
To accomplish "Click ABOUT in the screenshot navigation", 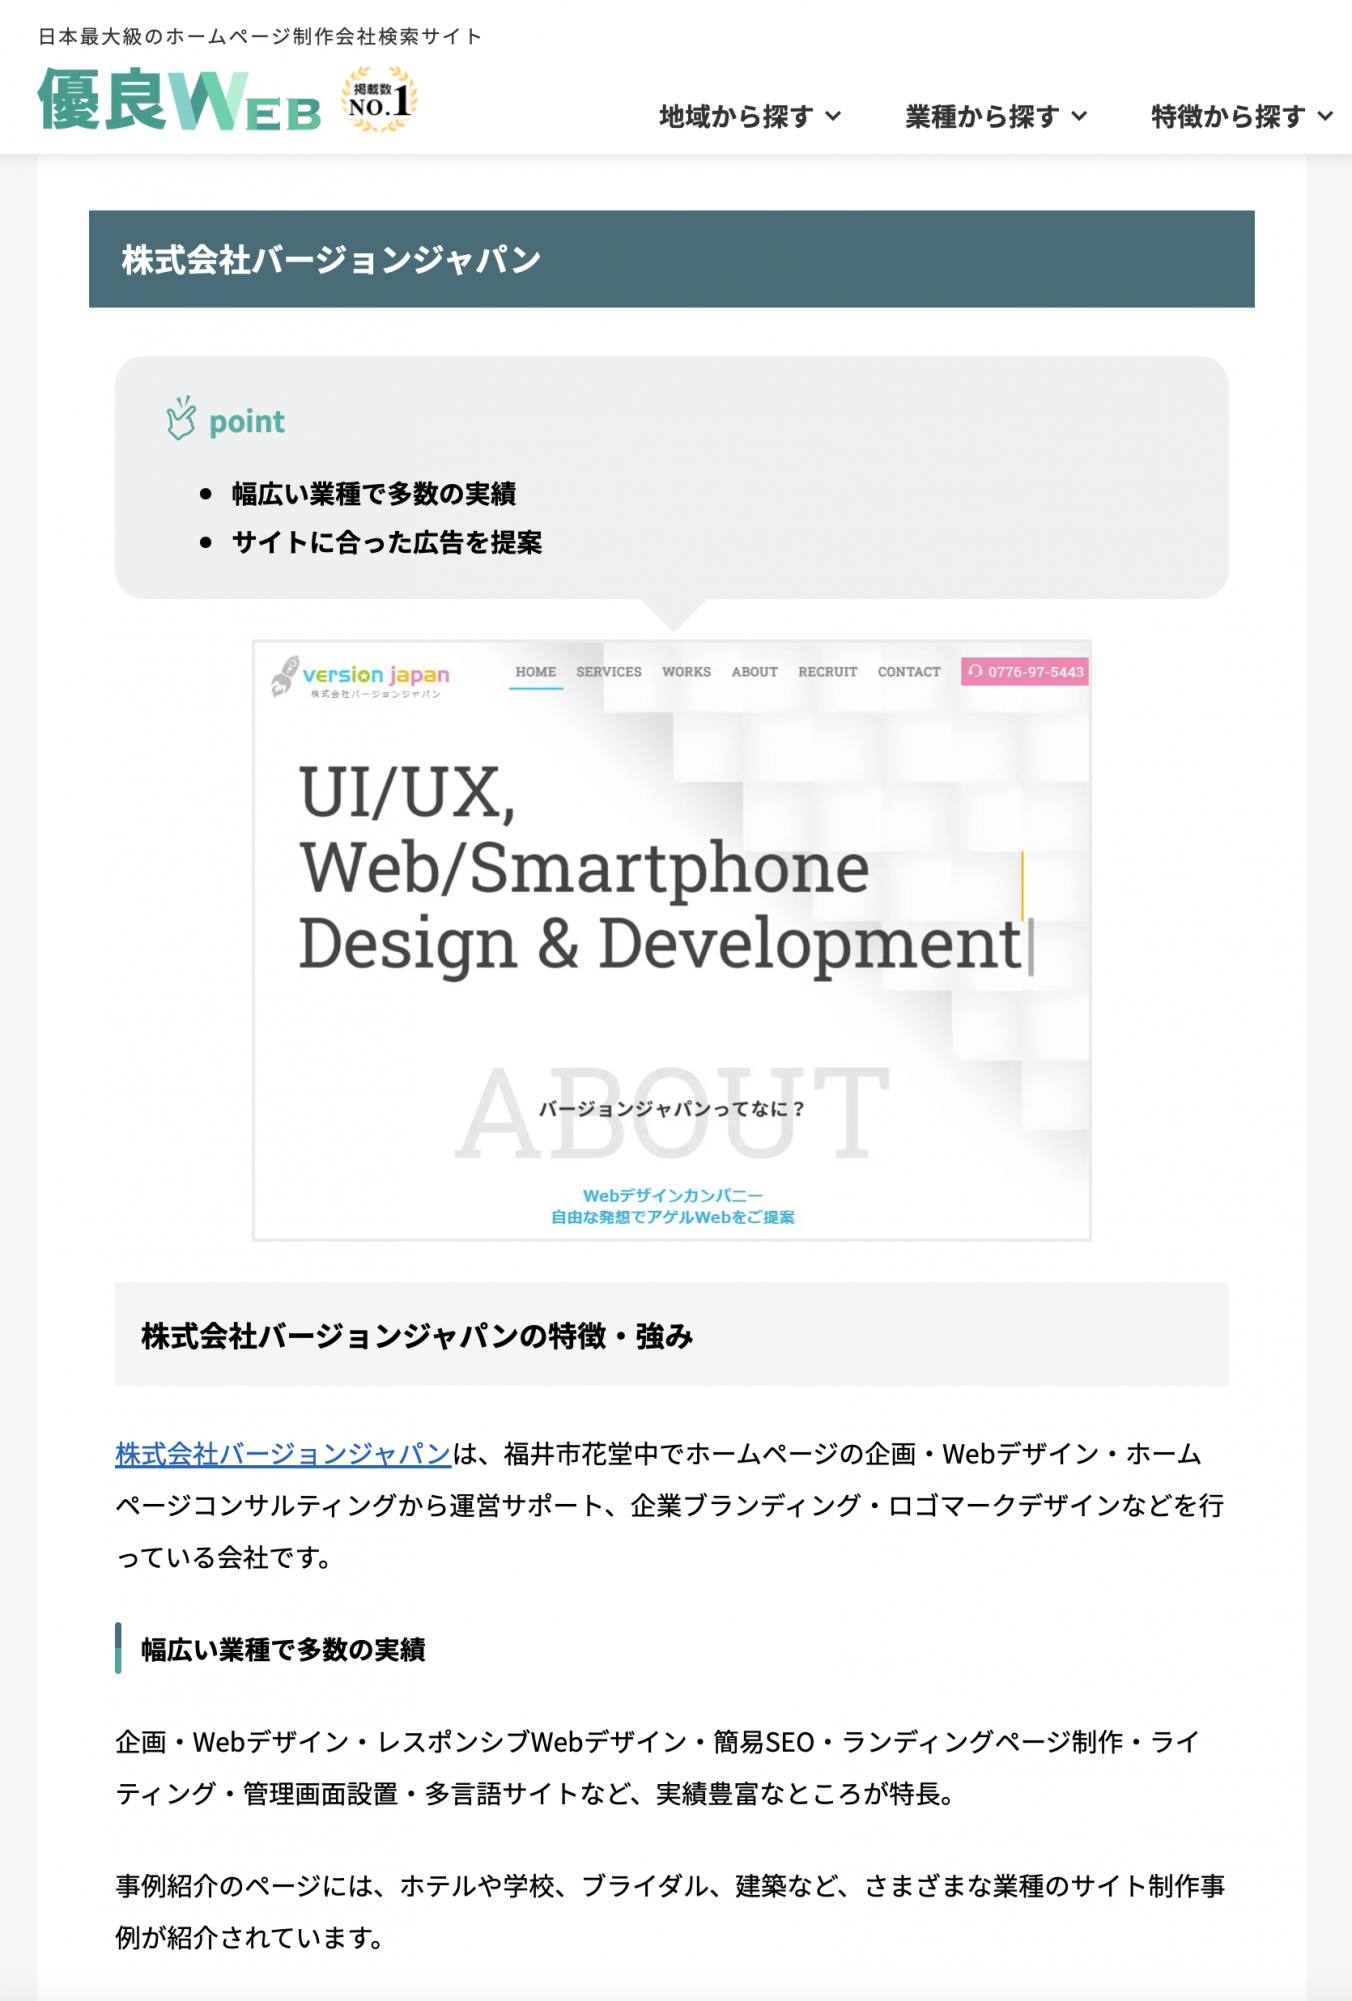I will pyautogui.click(x=755, y=672).
